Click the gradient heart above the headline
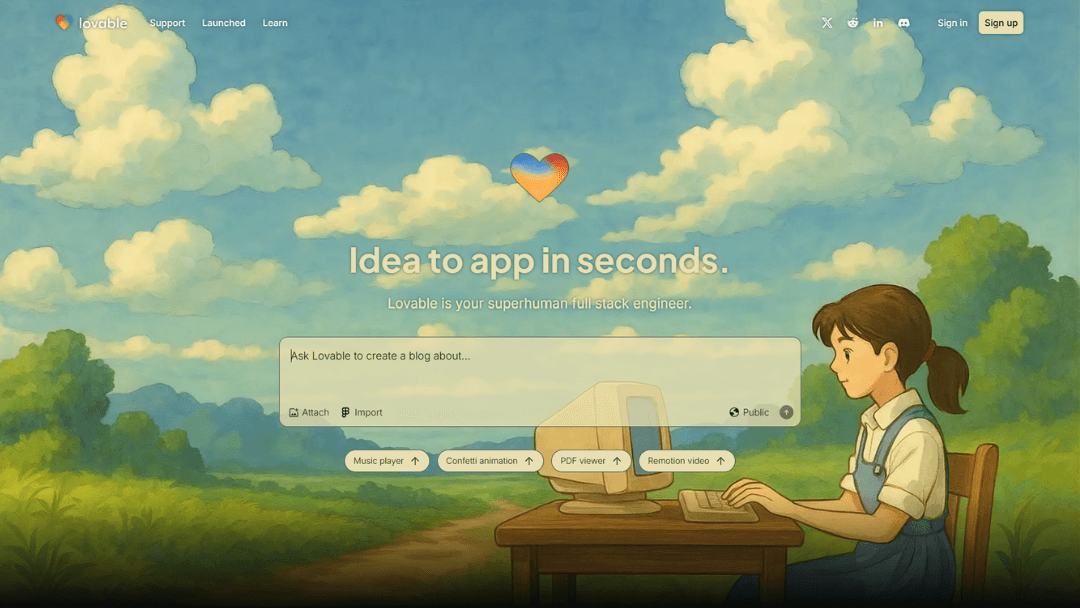The width and height of the screenshot is (1080, 608). pyautogui.click(x=539, y=176)
